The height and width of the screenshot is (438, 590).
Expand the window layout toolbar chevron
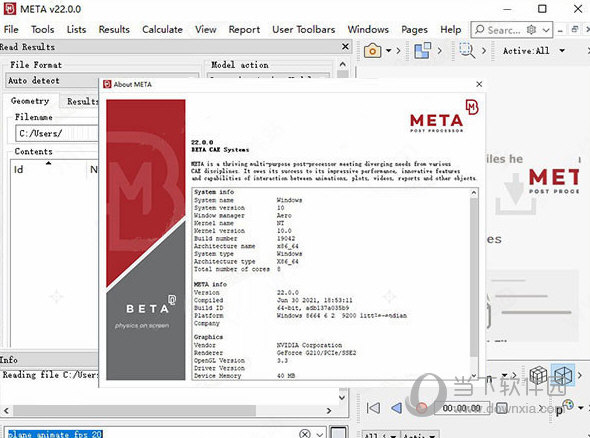439,50
